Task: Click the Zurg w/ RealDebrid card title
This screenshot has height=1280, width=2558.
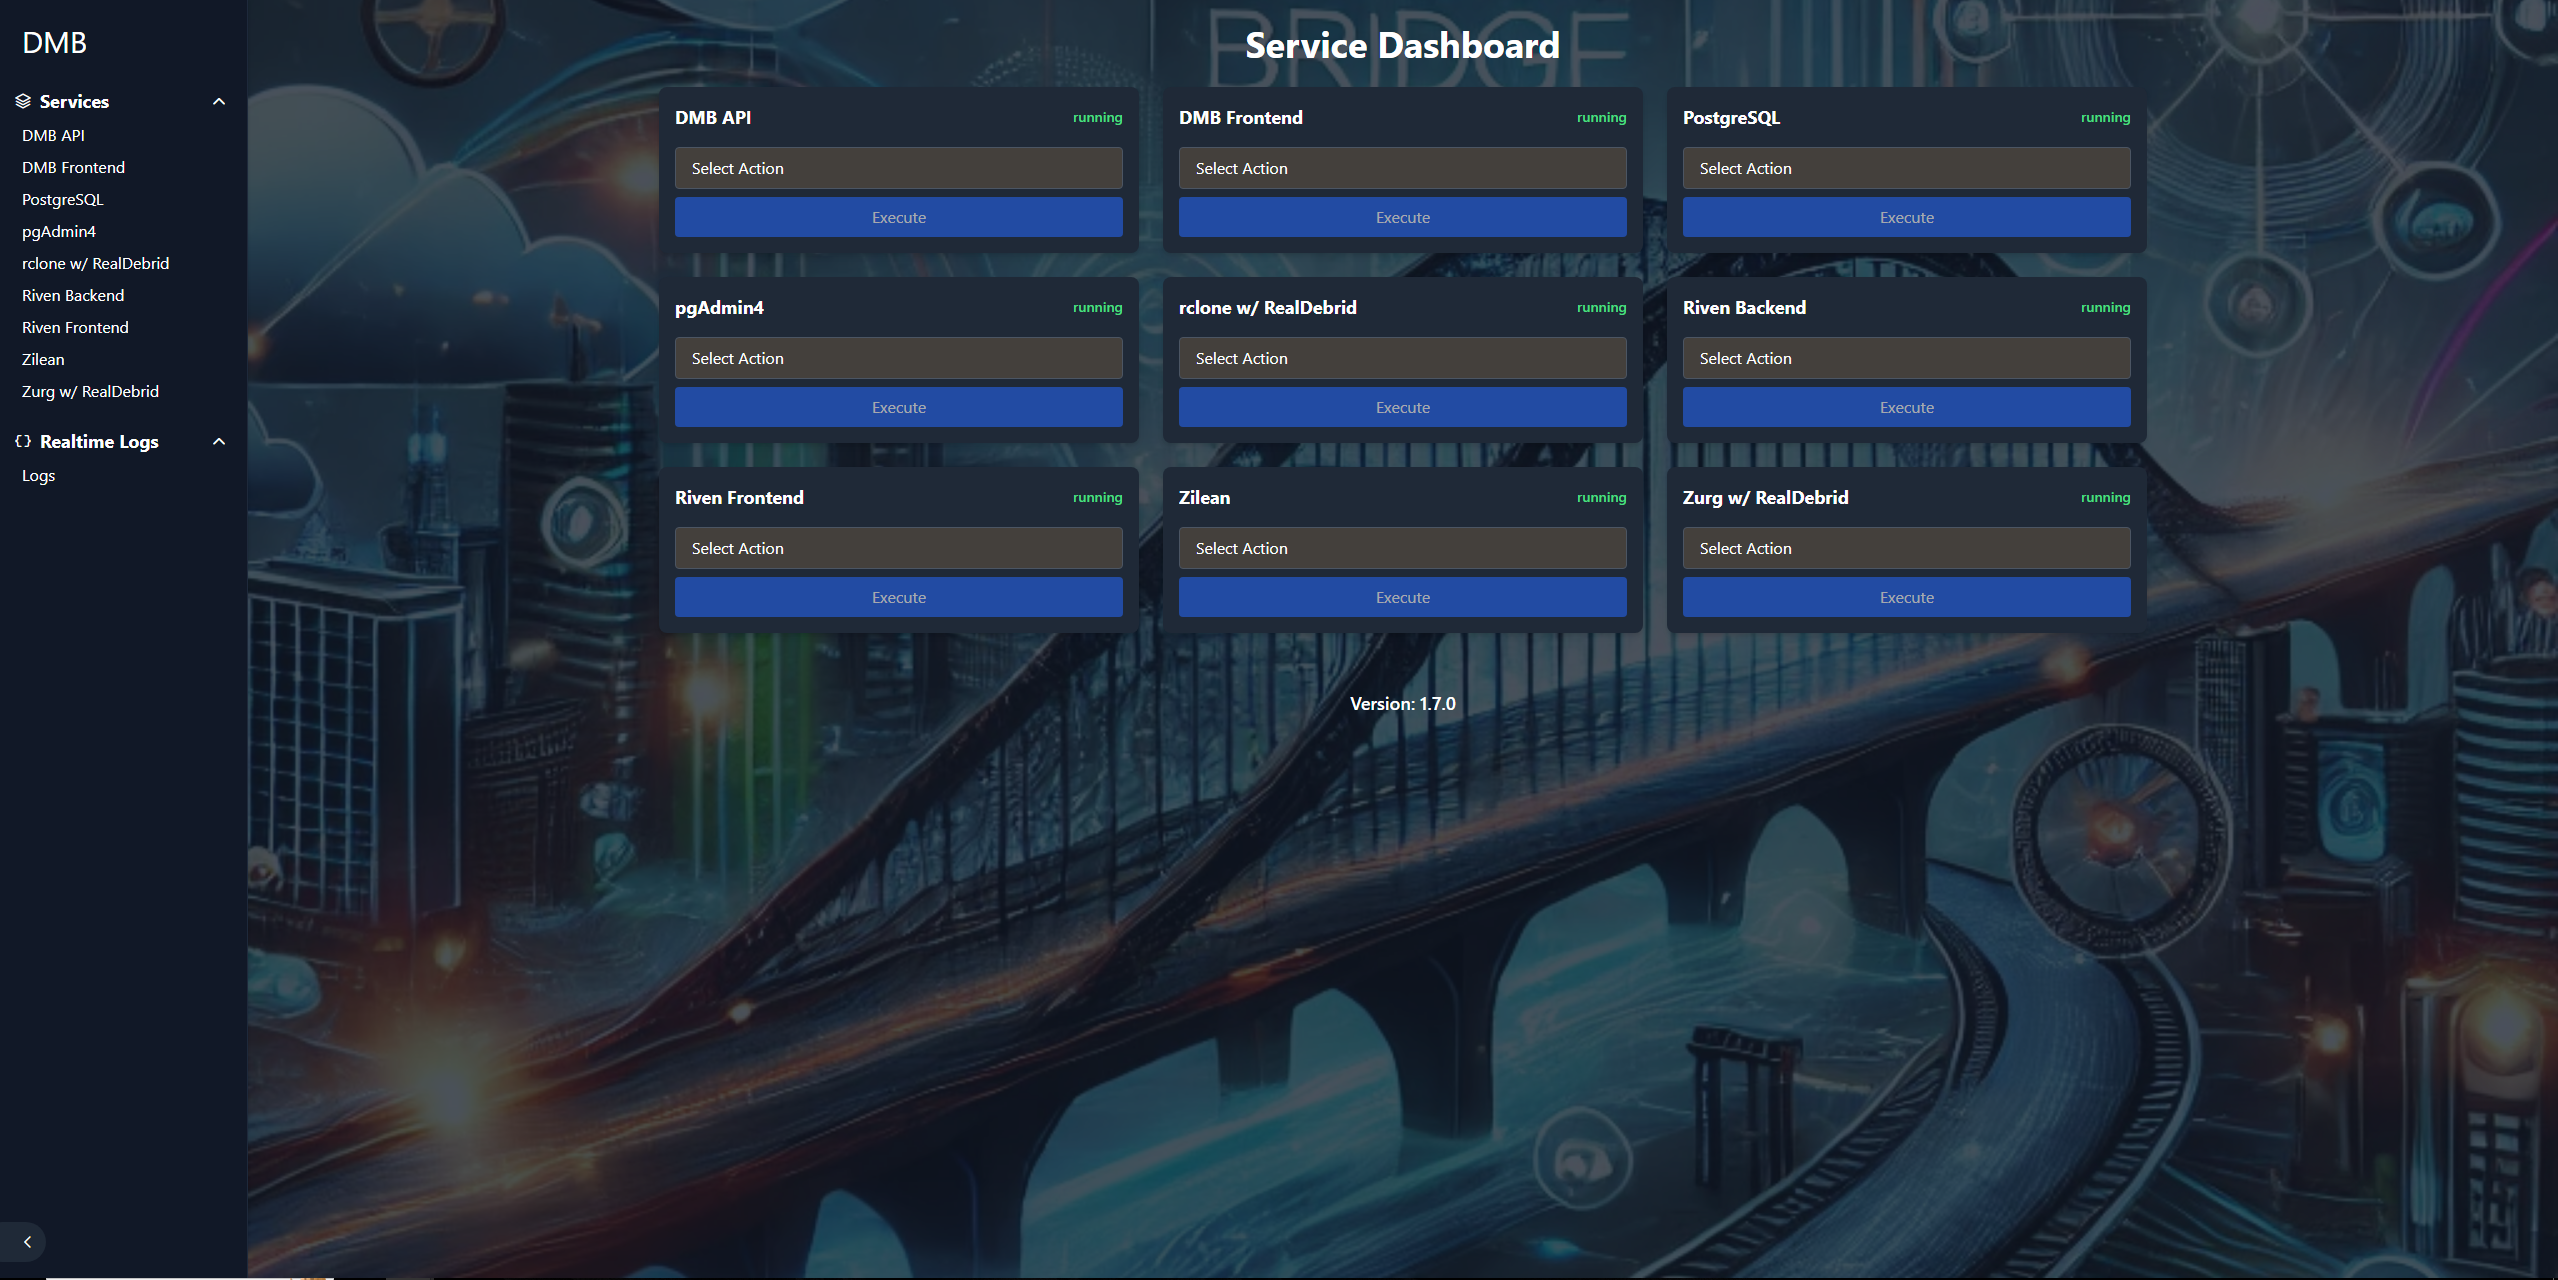Action: (x=1765, y=497)
